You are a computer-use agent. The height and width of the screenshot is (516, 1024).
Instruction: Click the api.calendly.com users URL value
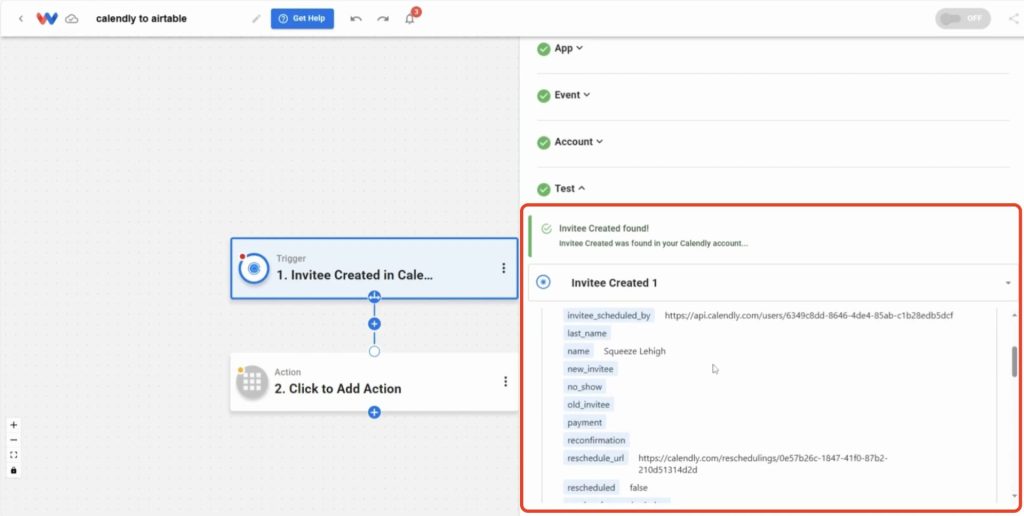click(808, 315)
